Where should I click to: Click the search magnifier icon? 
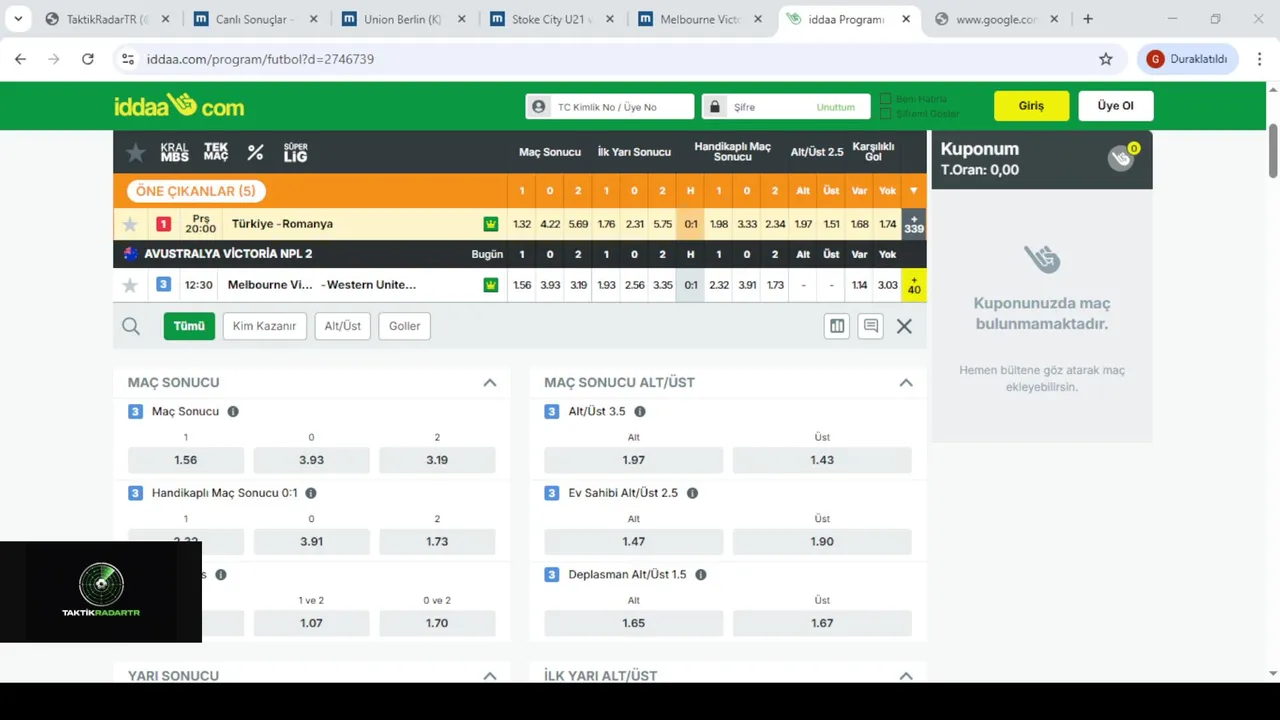point(131,326)
